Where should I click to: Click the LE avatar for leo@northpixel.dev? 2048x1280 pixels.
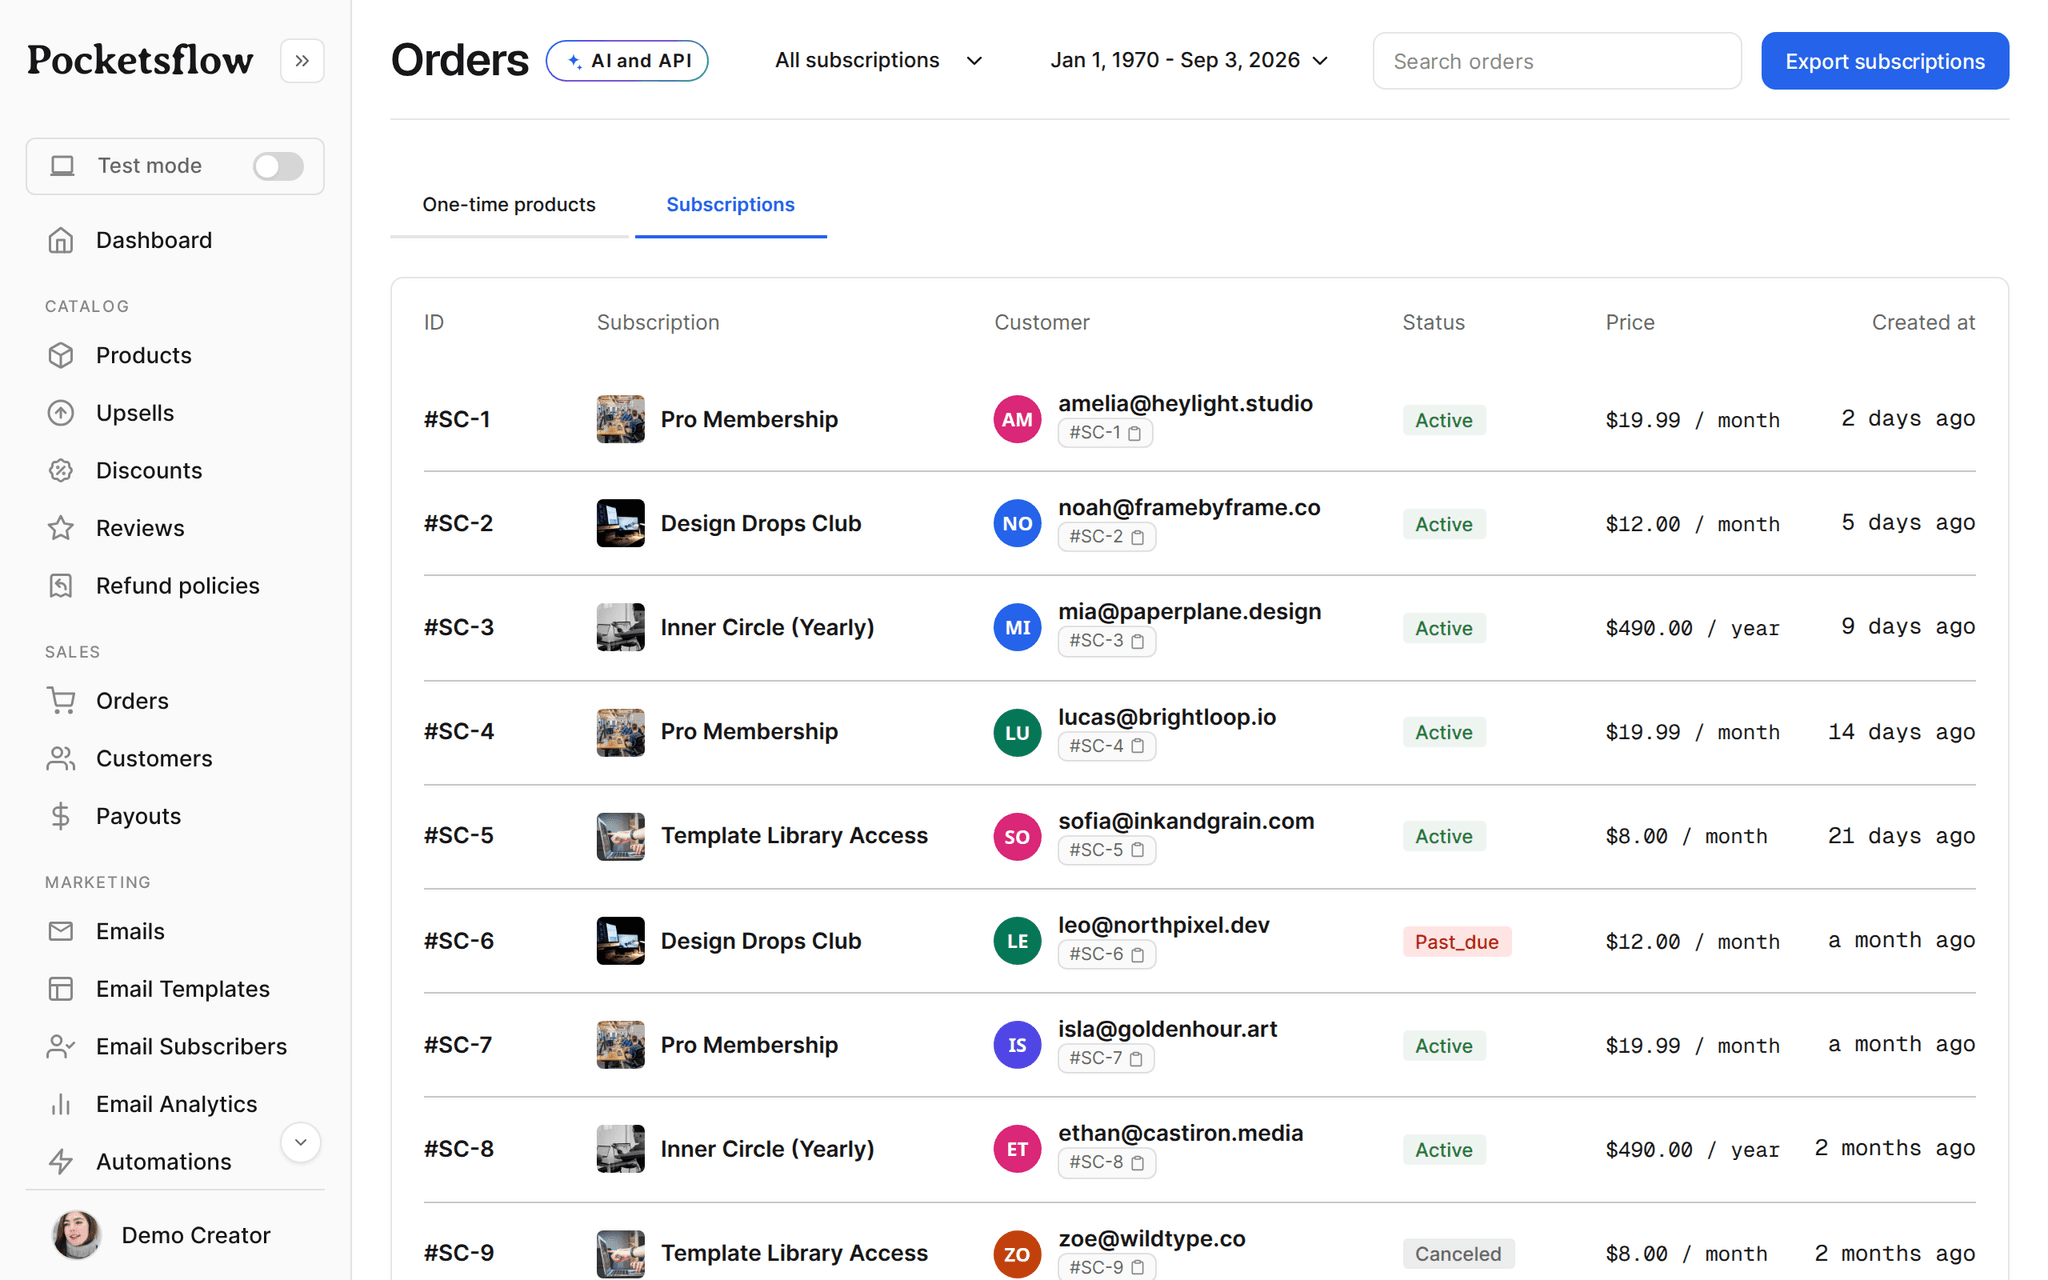[1017, 940]
